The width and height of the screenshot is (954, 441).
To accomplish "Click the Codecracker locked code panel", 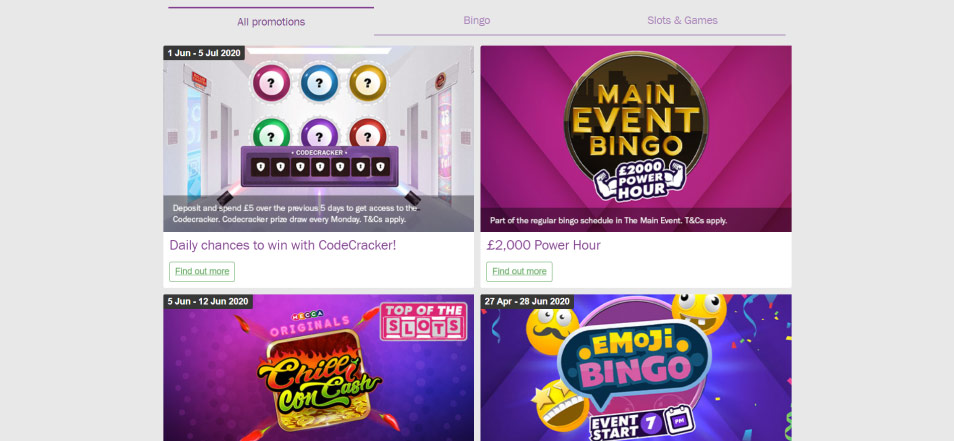I will click(319, 166).
